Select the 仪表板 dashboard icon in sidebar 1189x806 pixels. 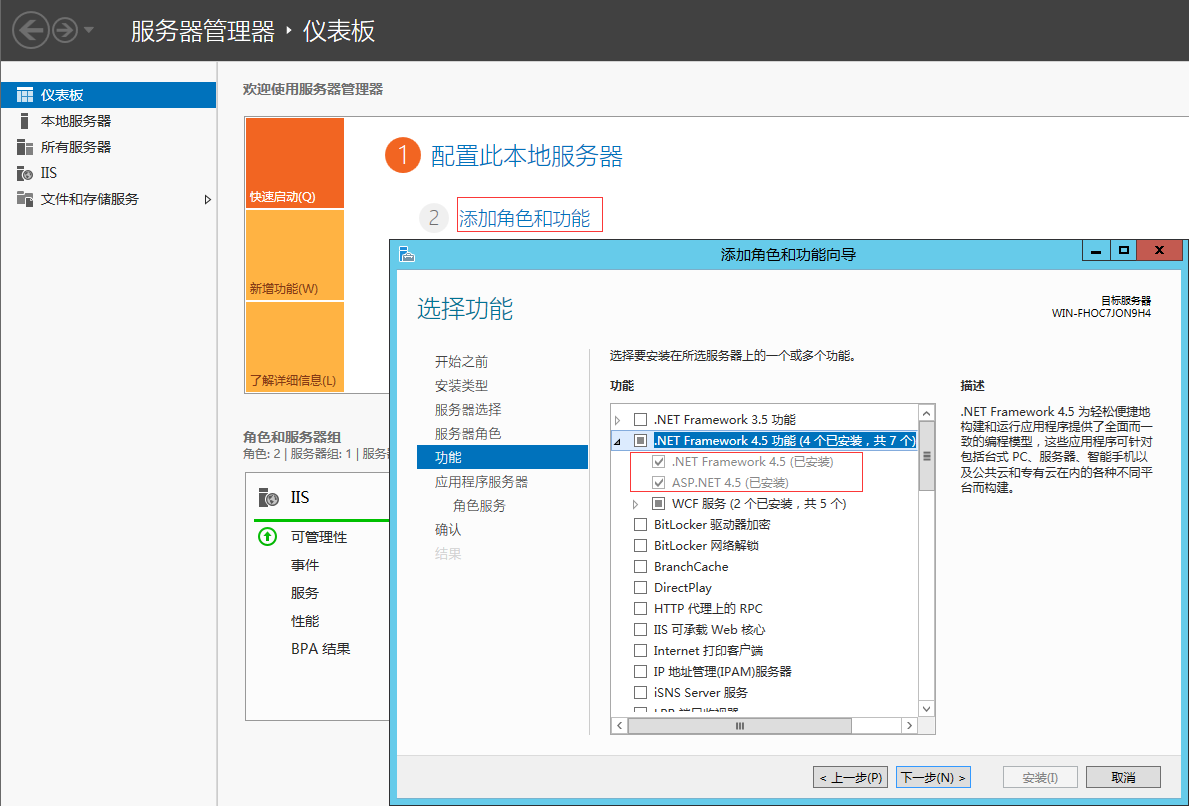tap(25, 95)
